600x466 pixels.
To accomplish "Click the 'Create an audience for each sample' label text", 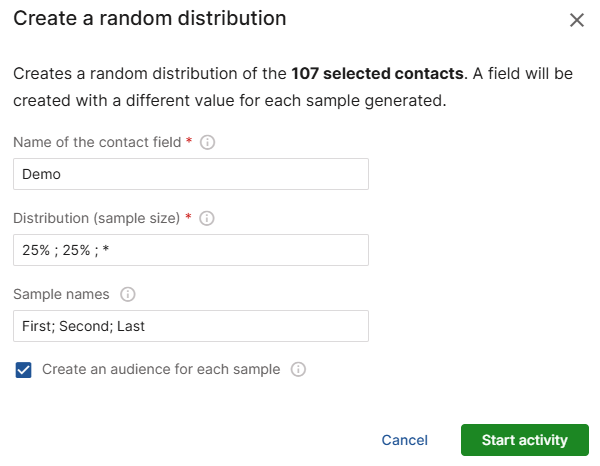I will 161,370.
